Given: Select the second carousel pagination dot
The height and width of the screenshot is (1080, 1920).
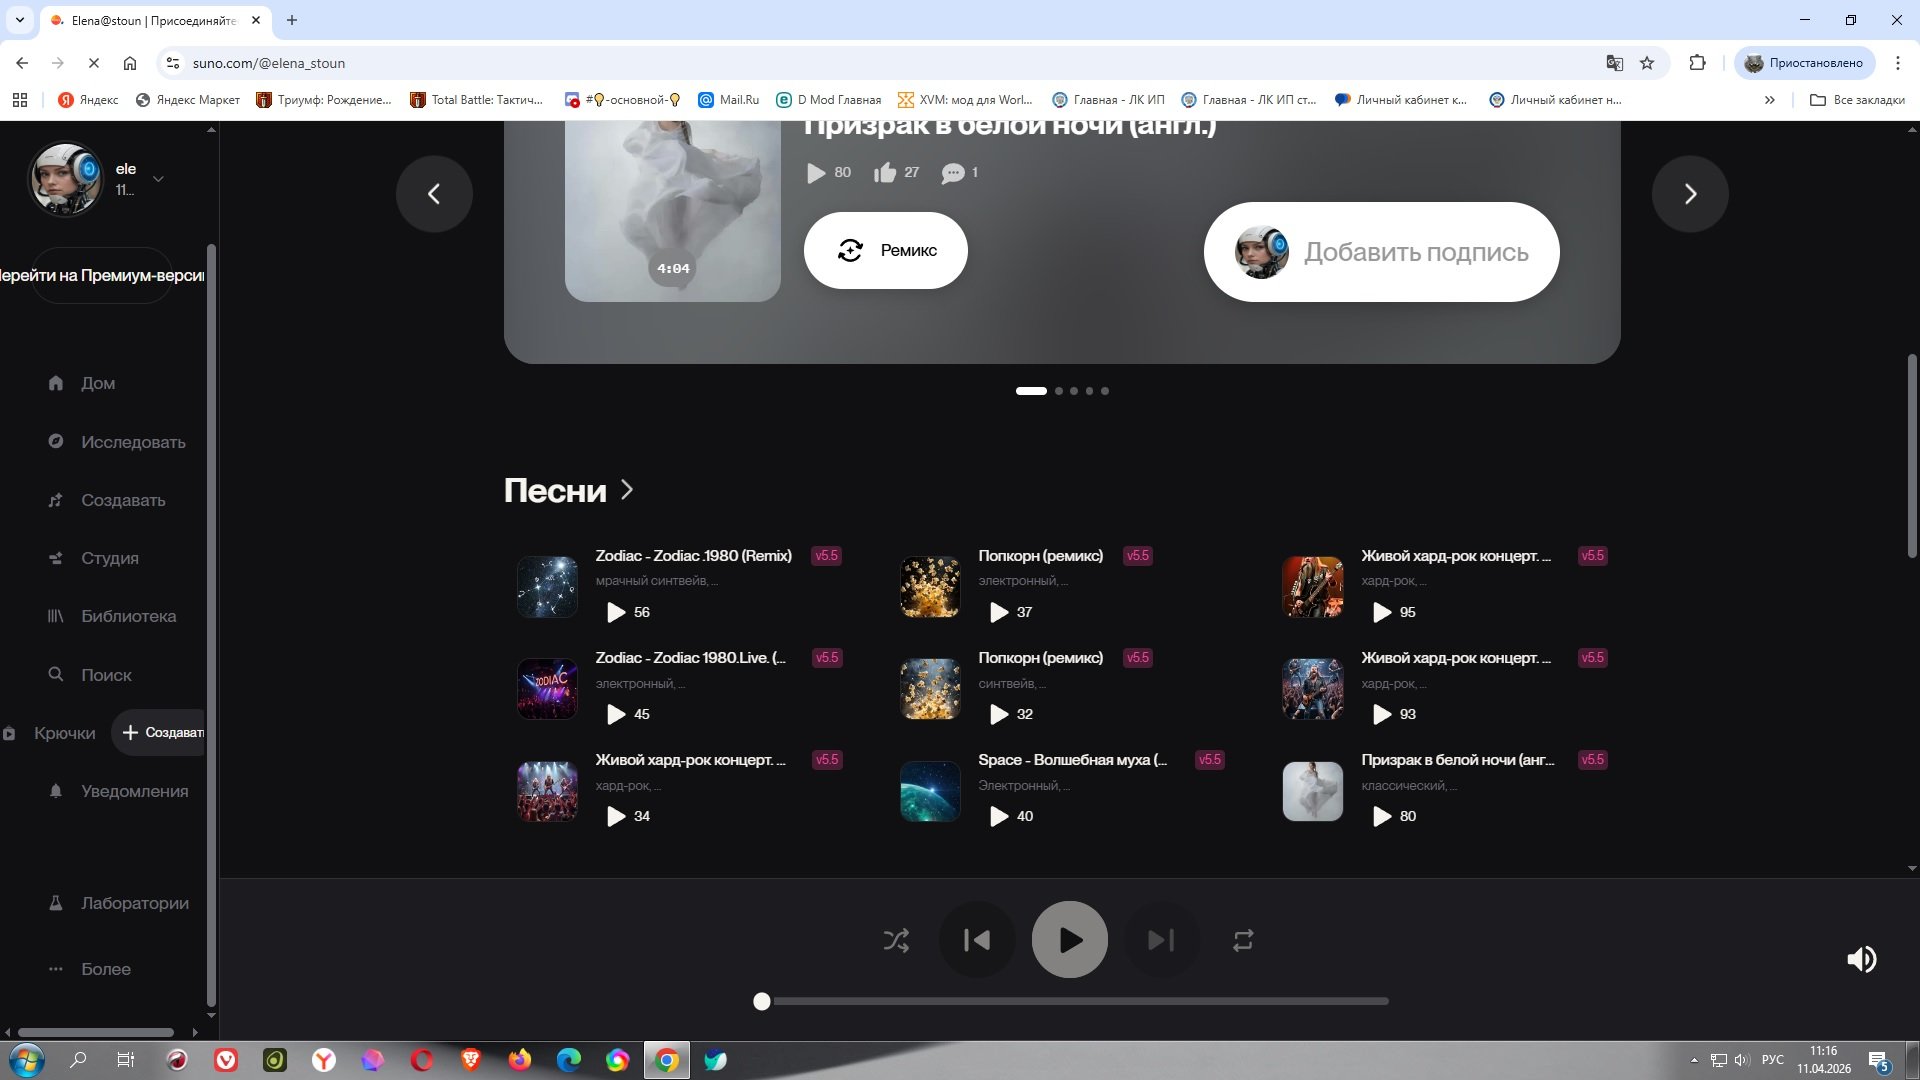Looking at the screenshot, I should coord(1059,391).
